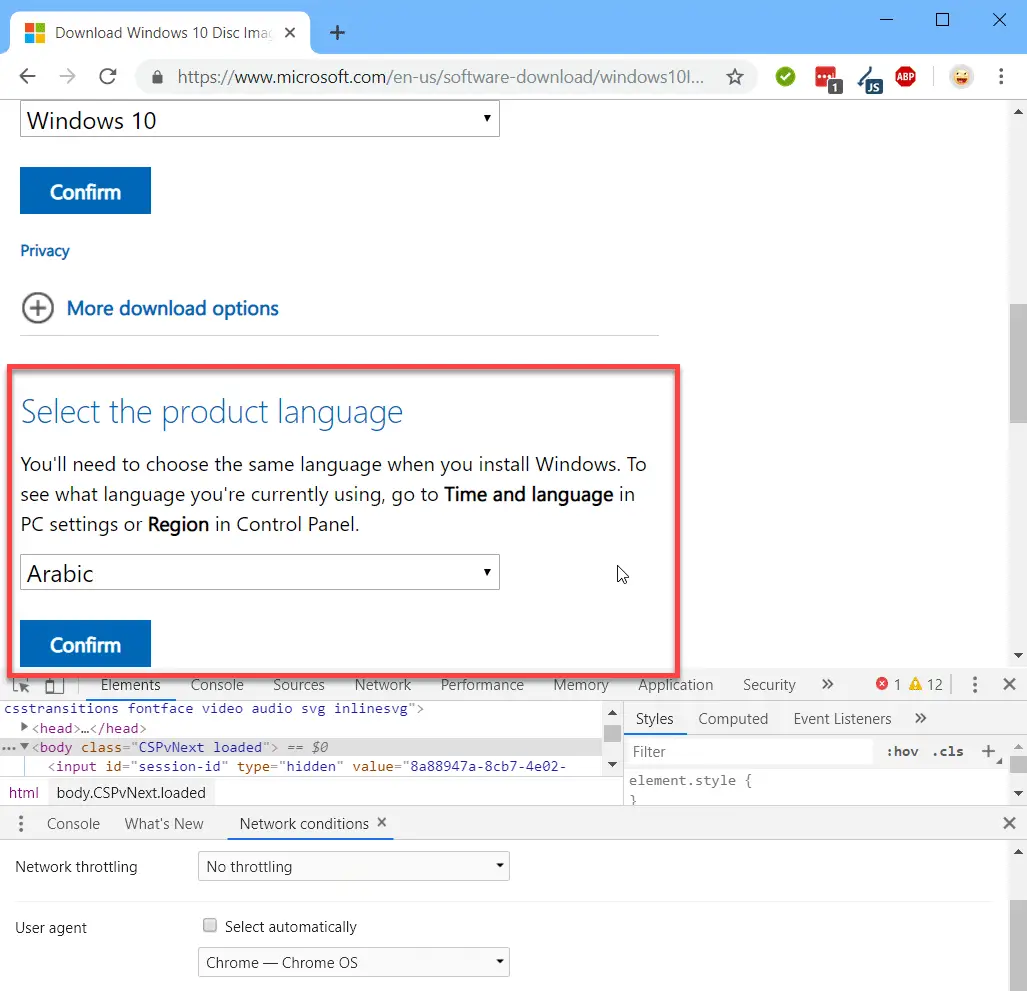
Task: Show more DevTools panels chevron
Action: tap(828, 684)
